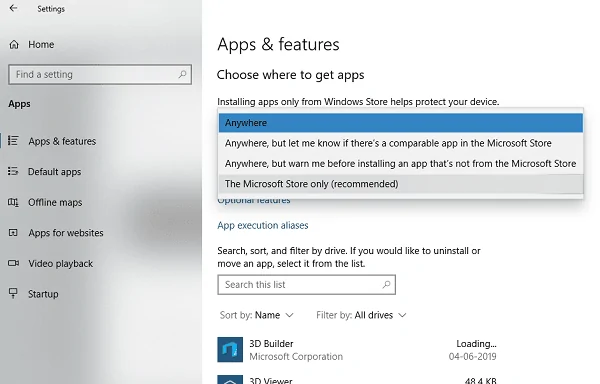Select the 3D Builder app entry
This screenshot has height=384, width=600.
[357, 350]
